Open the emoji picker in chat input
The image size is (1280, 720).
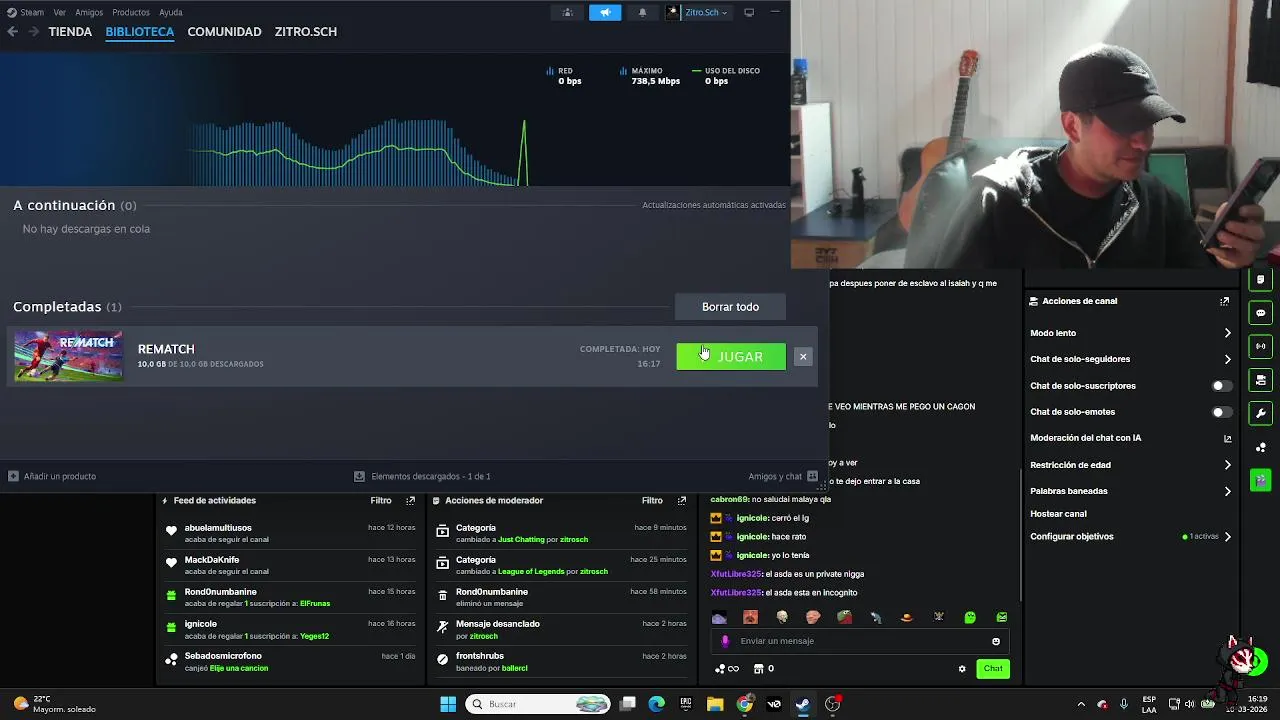point(996,641)
